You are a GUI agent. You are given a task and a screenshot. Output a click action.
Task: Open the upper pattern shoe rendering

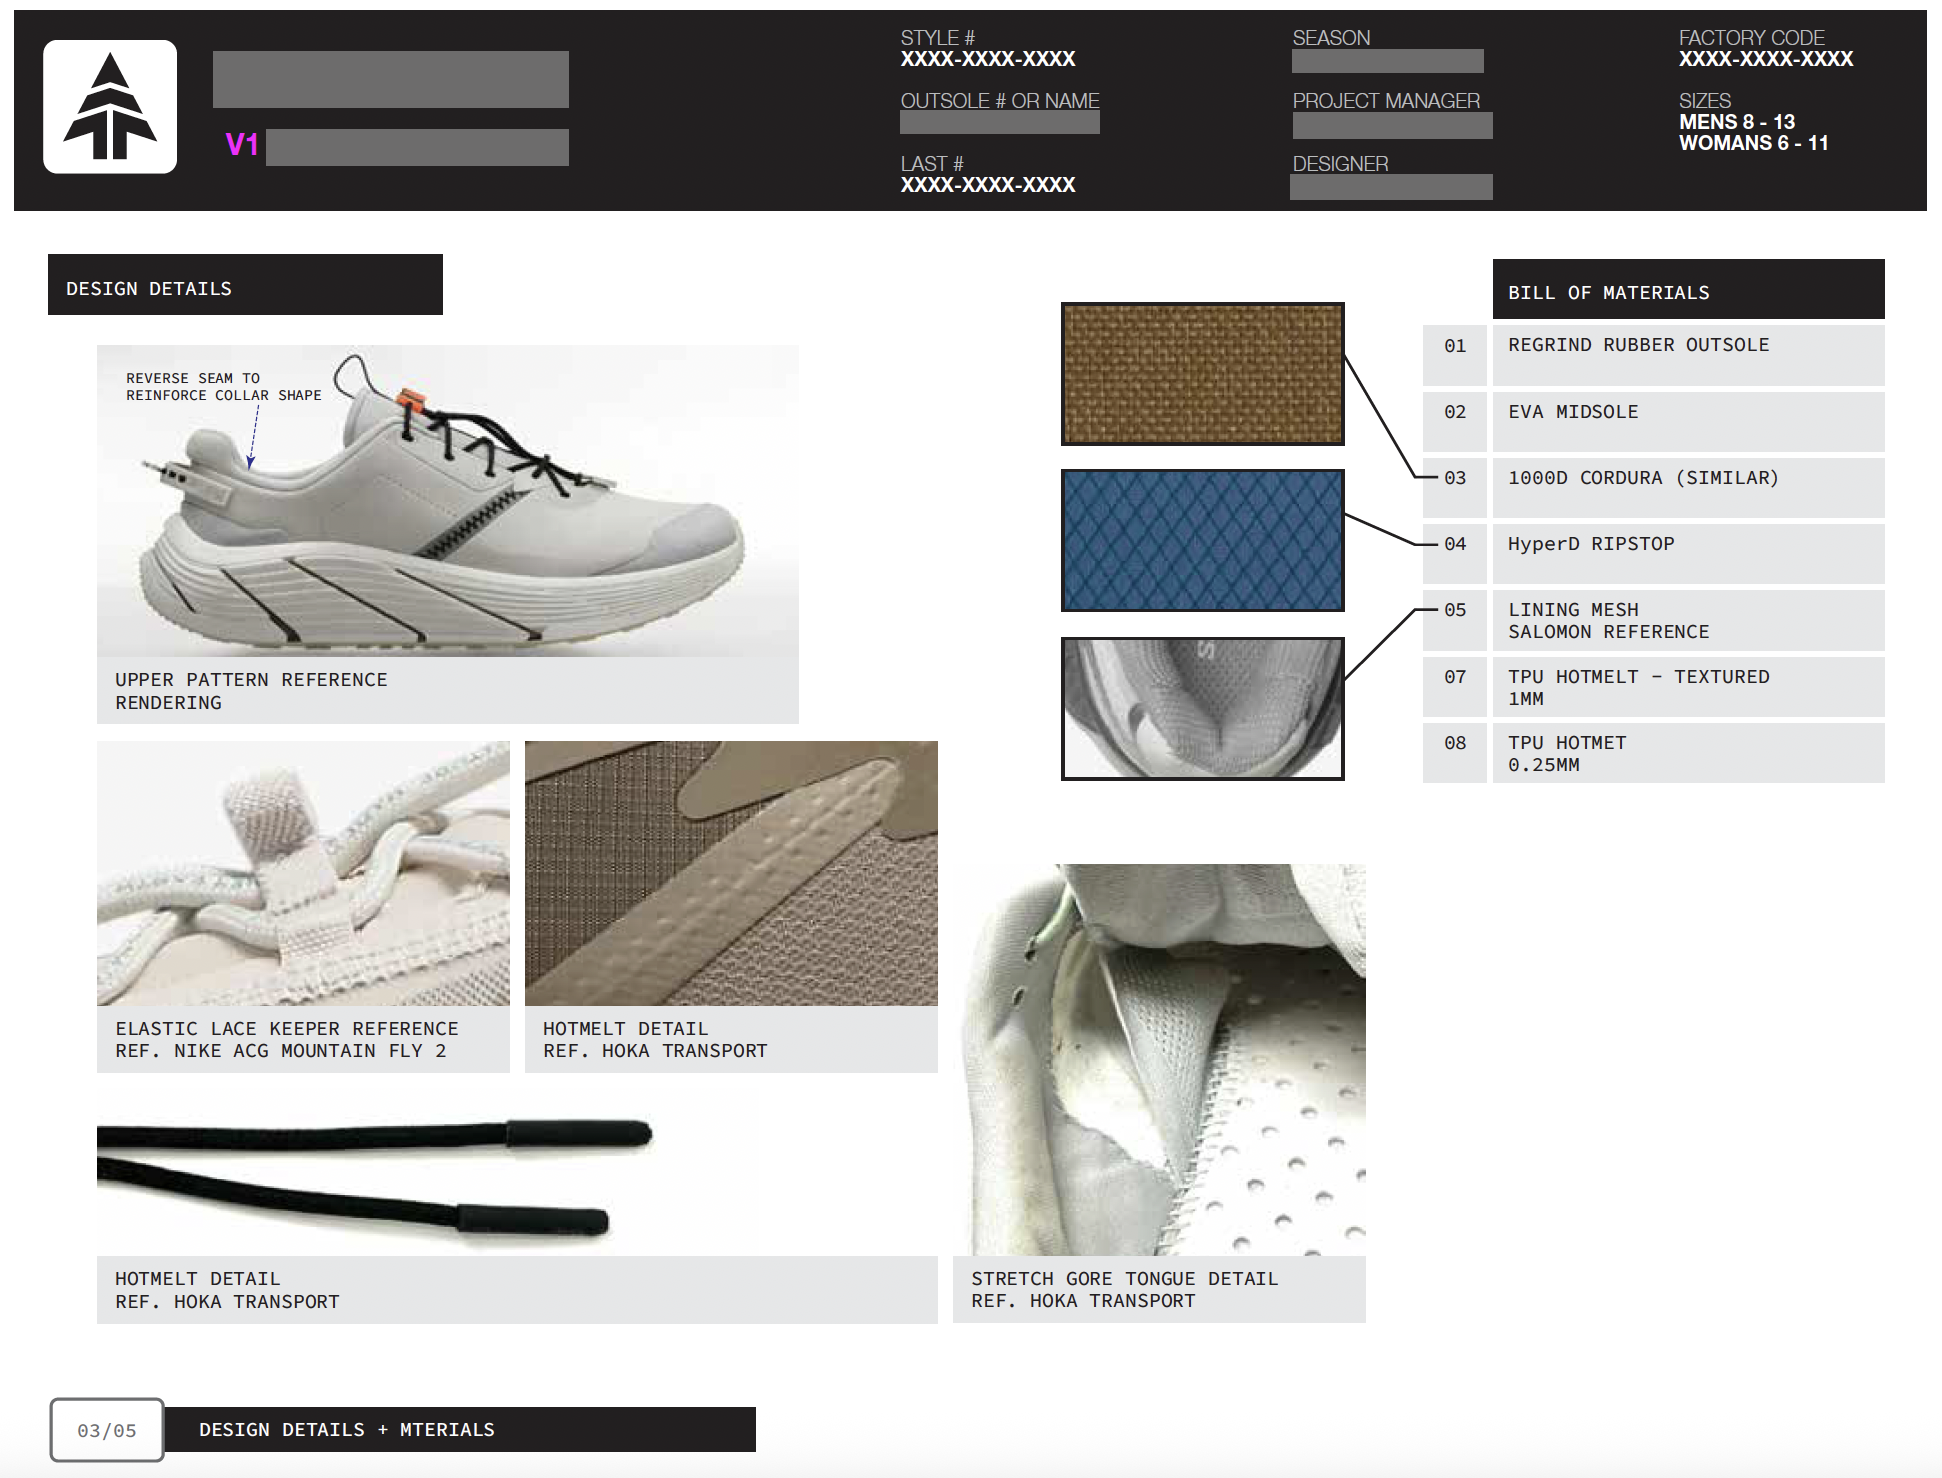pos(447,500)
